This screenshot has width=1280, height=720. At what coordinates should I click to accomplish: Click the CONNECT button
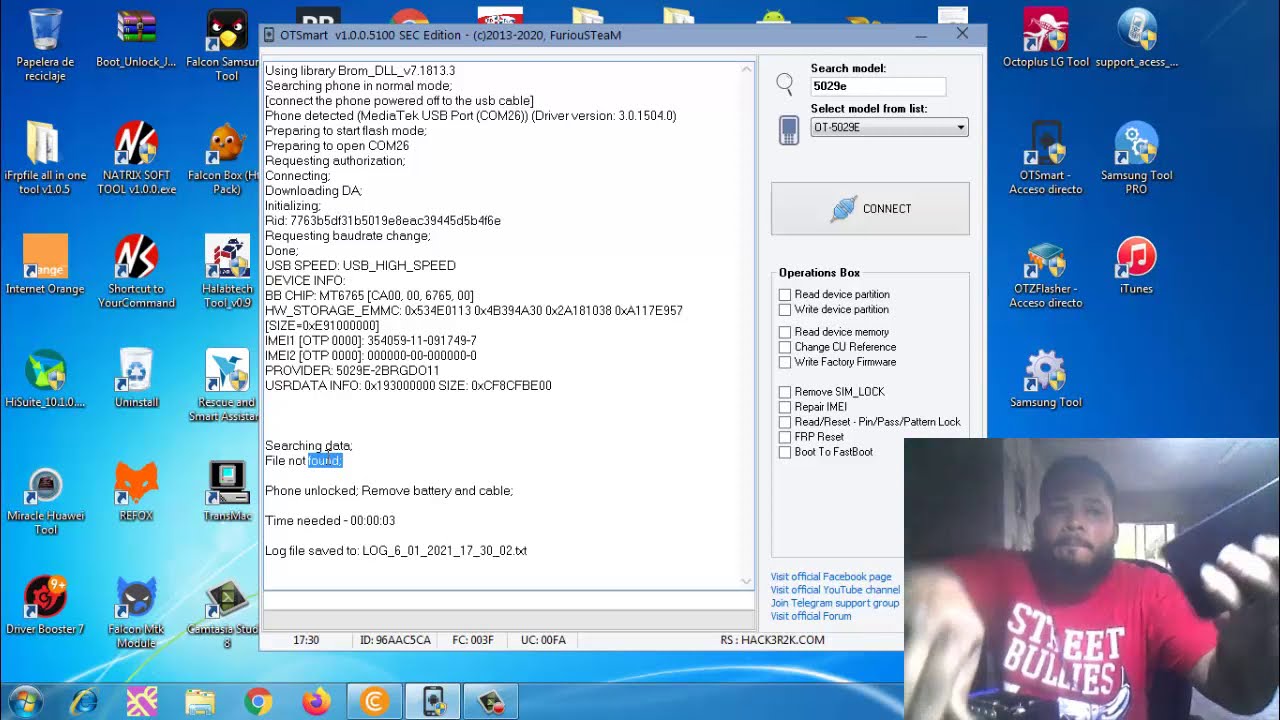(x=870, y=209)
